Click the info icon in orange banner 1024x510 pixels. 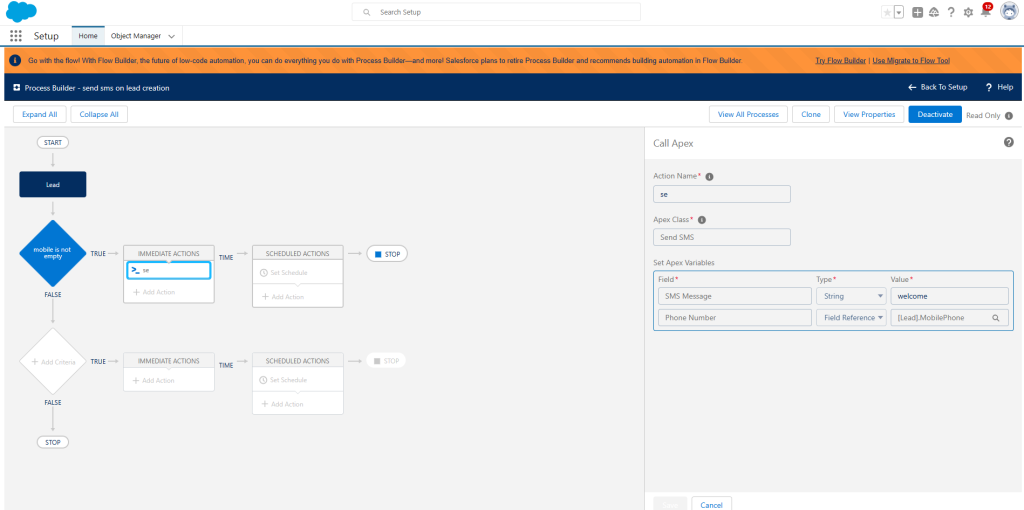15,60
